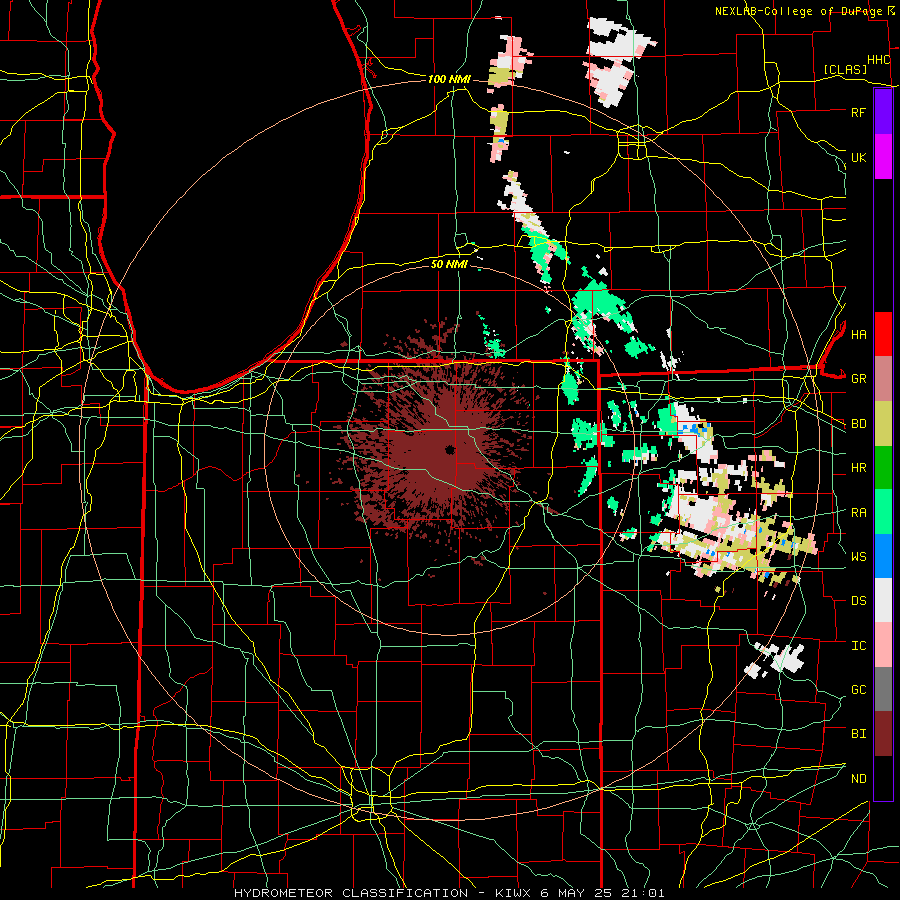Viewport: 900px width, 900px height.
Task: Select the HR legend label text
Action: (858, 468)
